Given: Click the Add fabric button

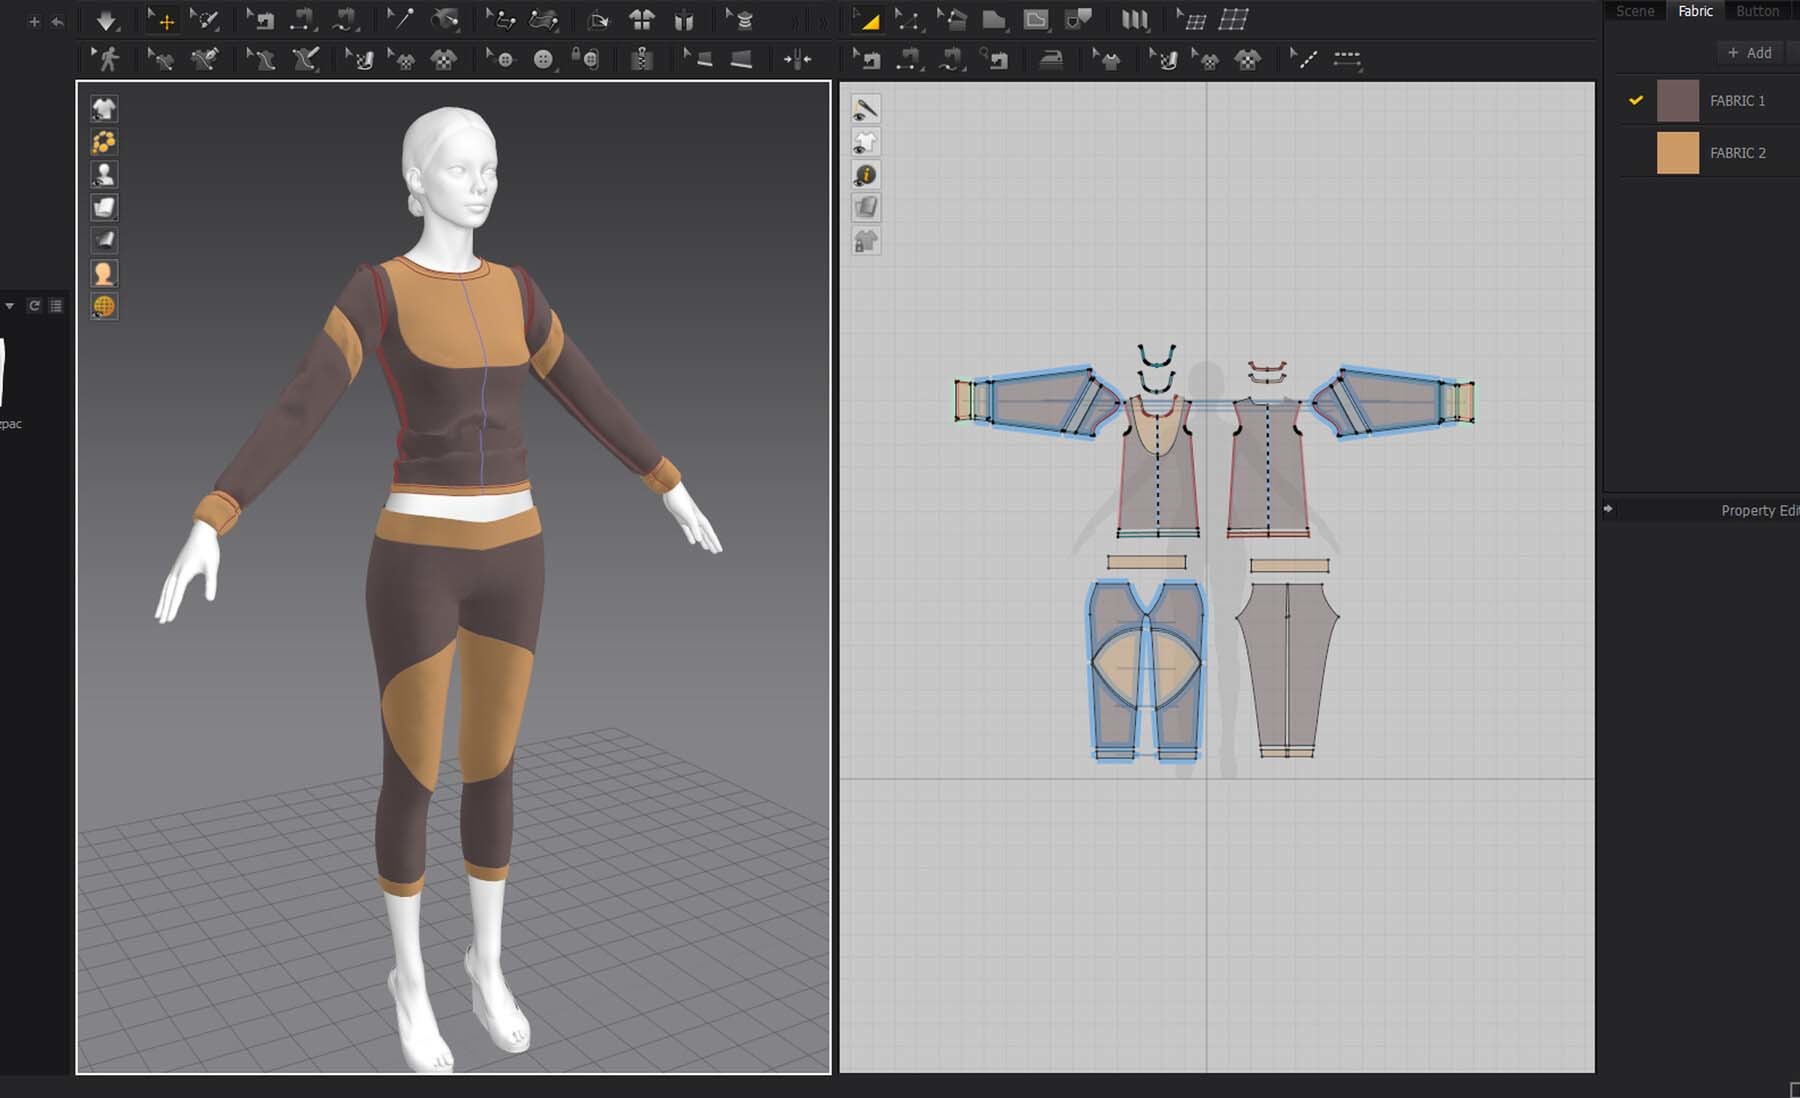Looking at the screenshot, I should pos(1749,53).
